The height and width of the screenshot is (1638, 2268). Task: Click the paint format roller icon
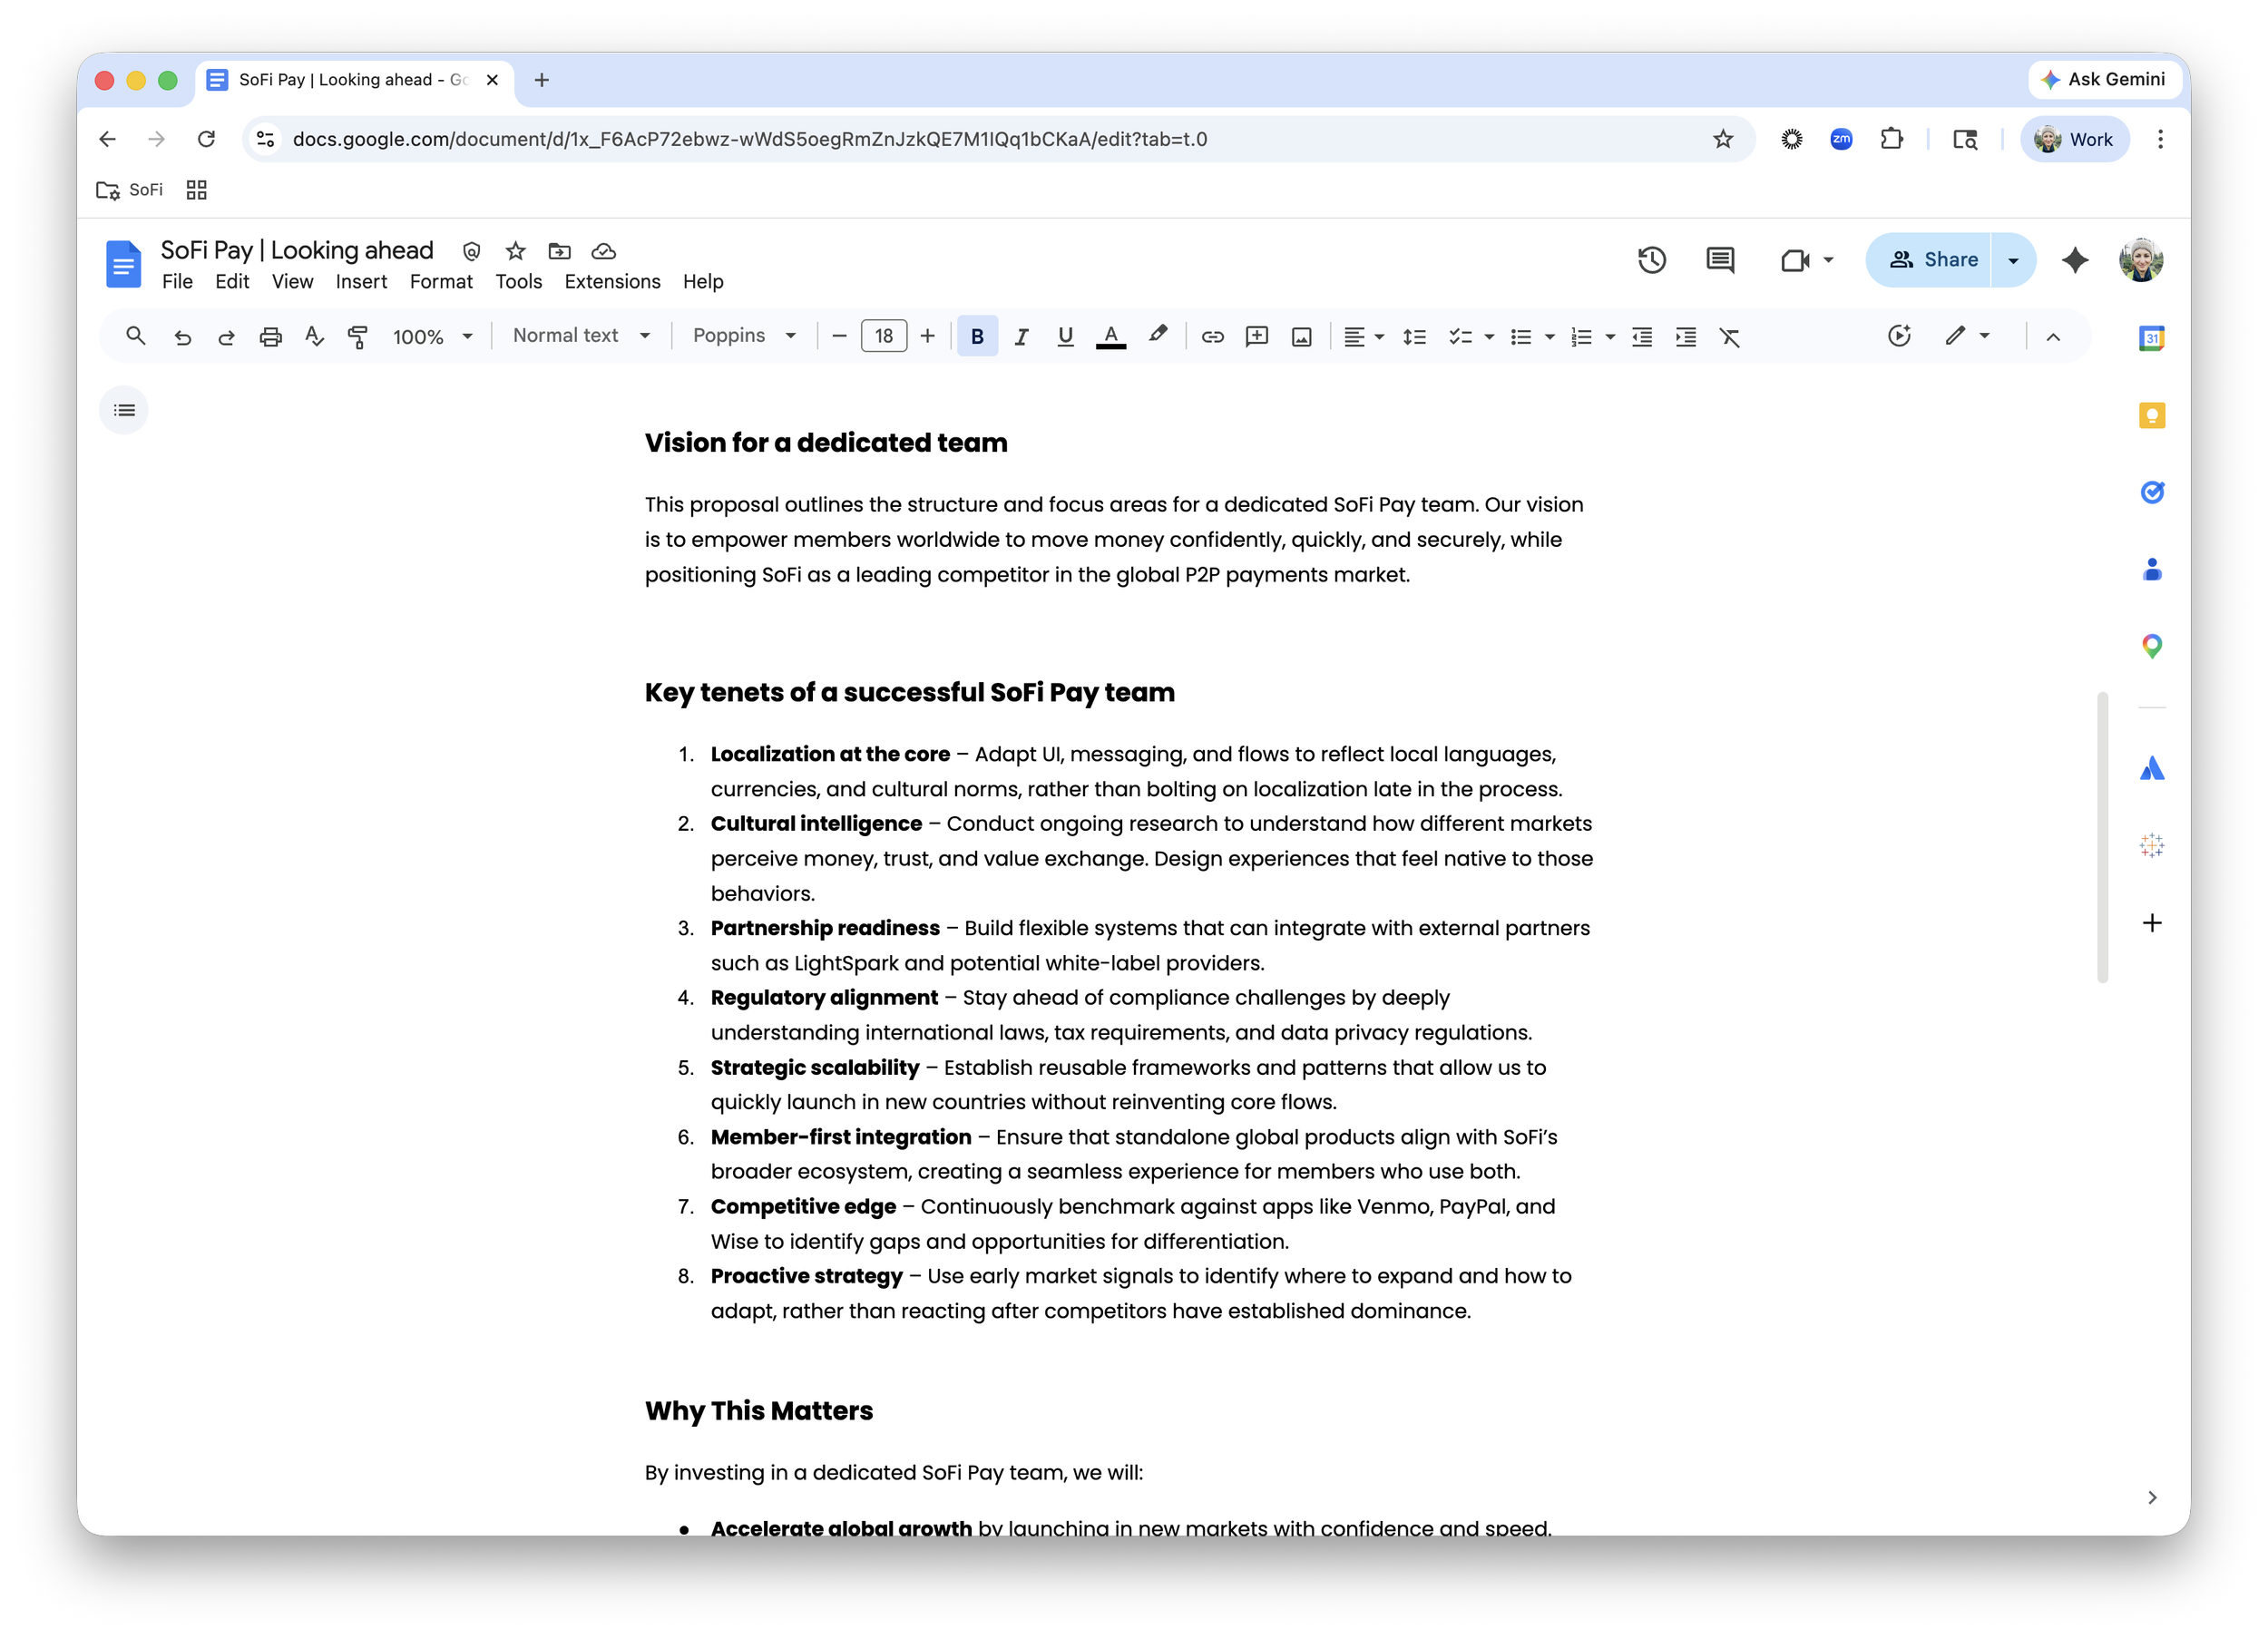click(x=357, y=337)
